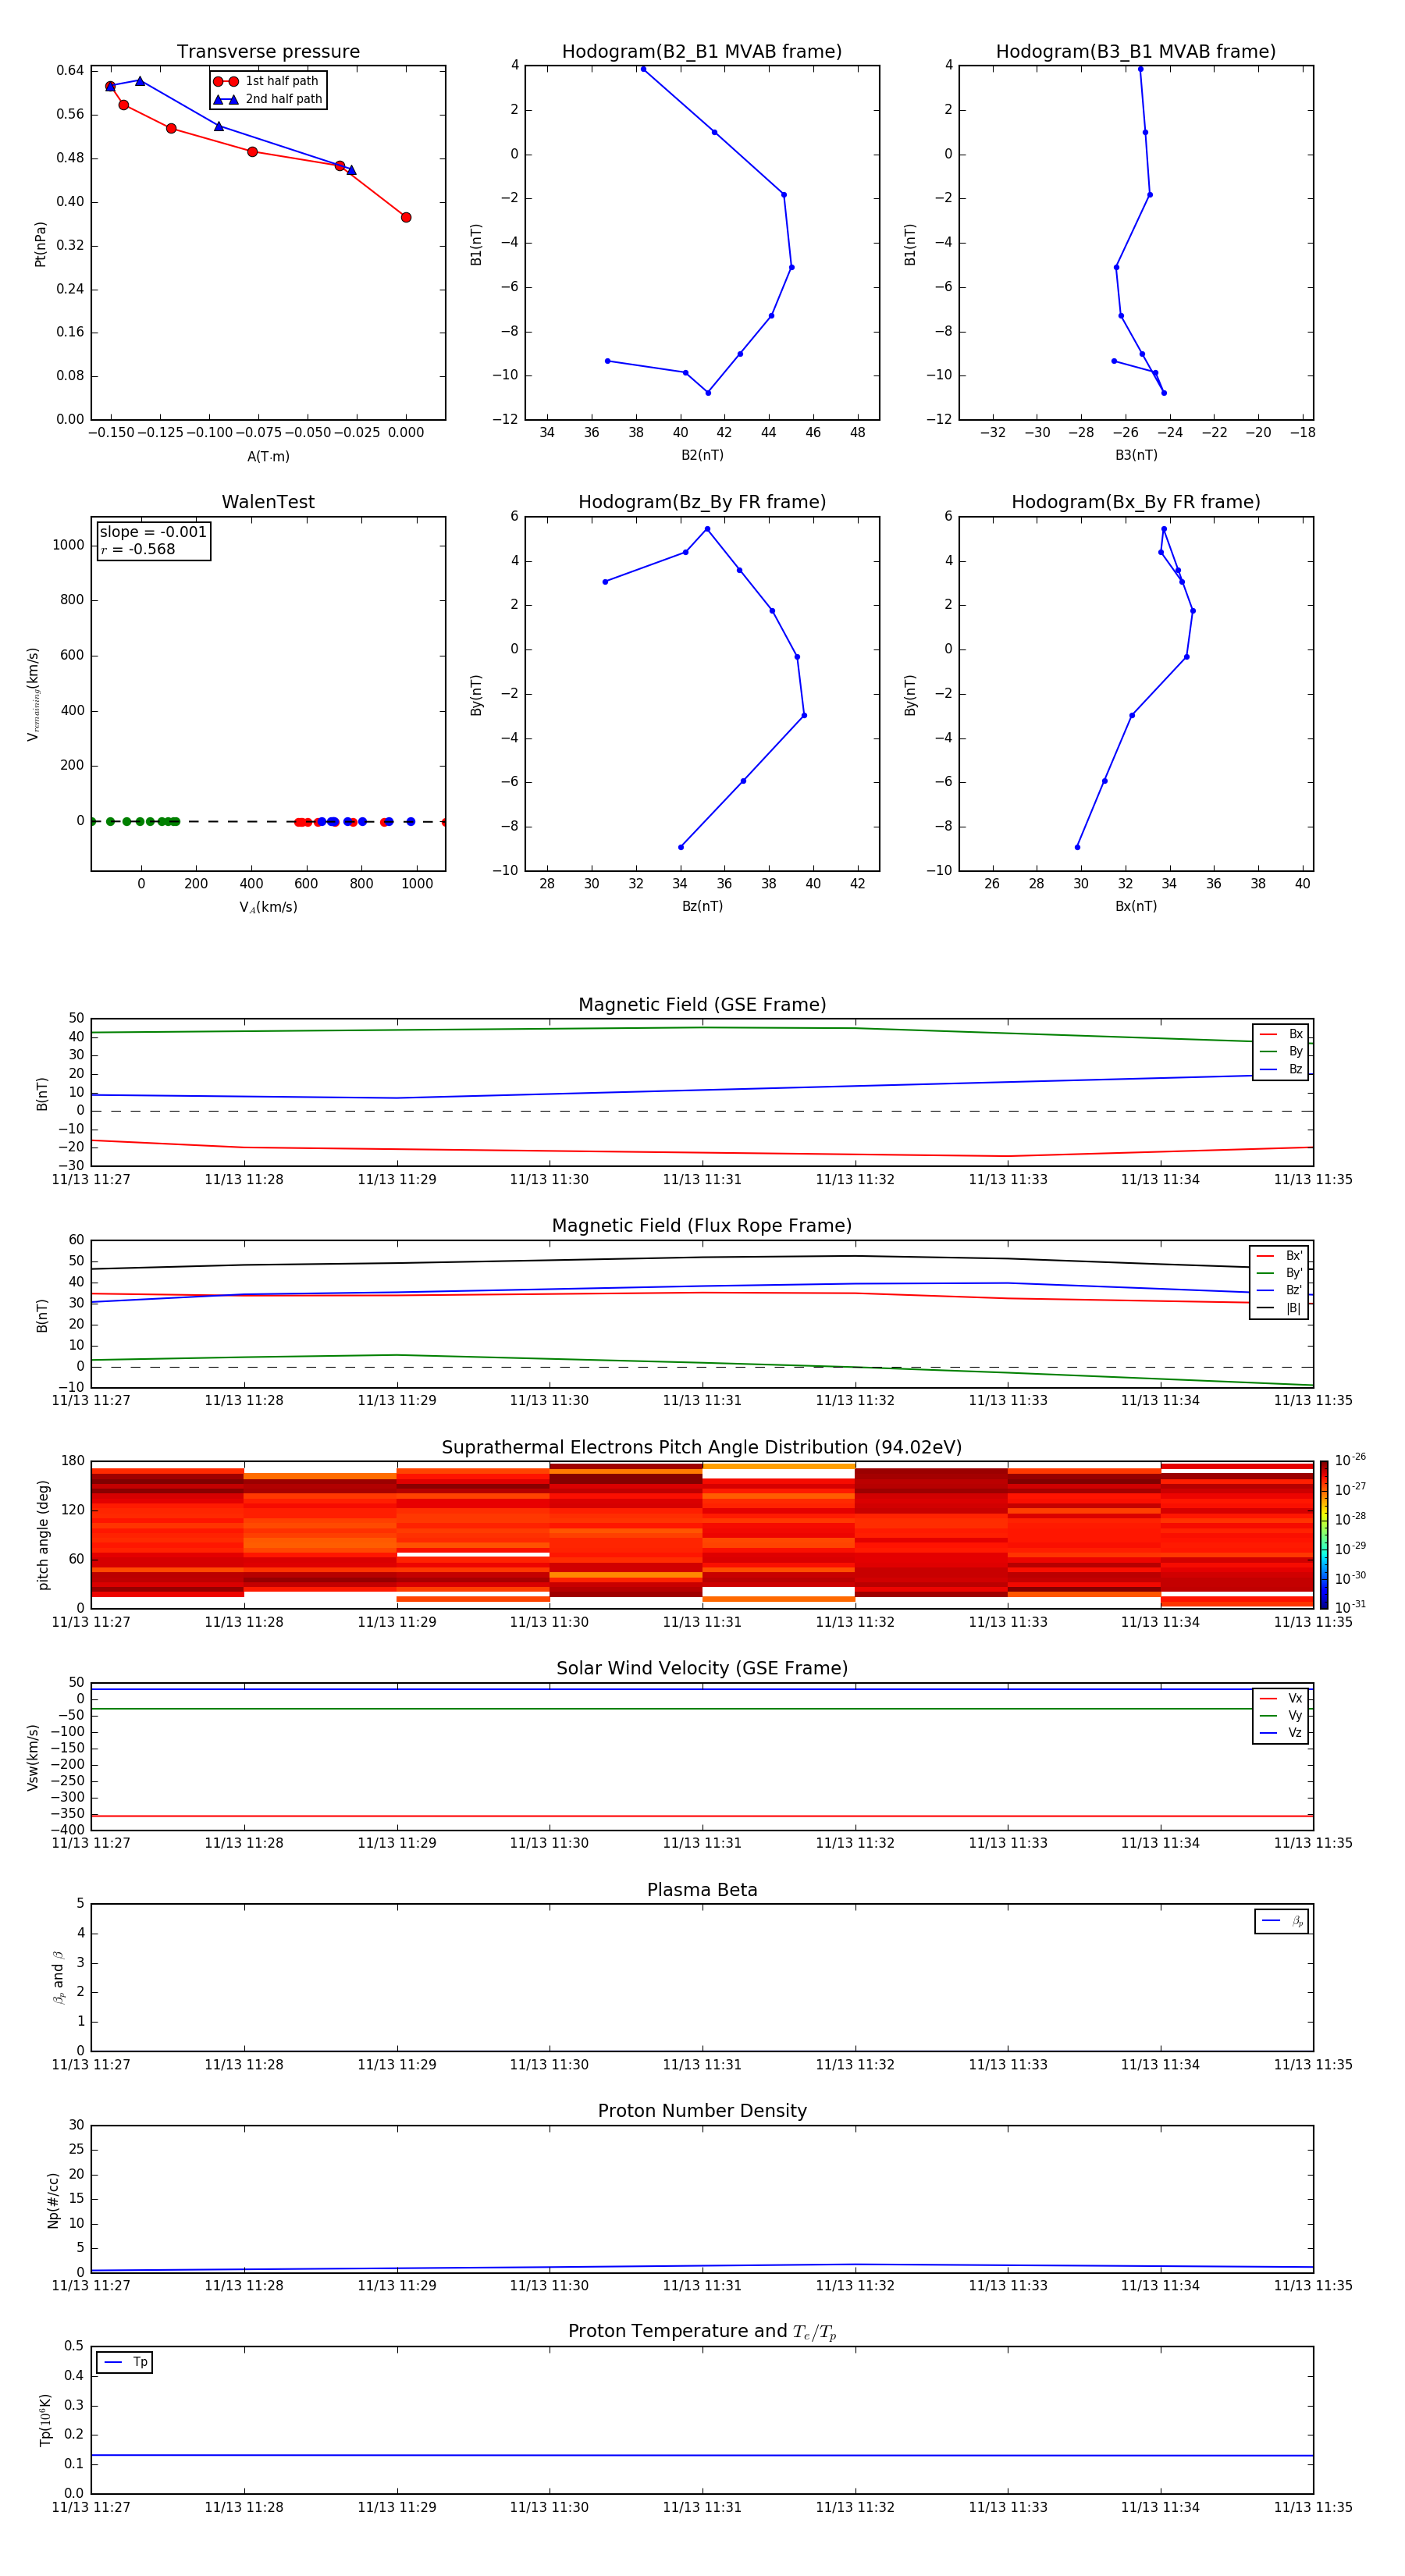Click the 'By' legend entry in GSE plot

tap(1281, 1051)
